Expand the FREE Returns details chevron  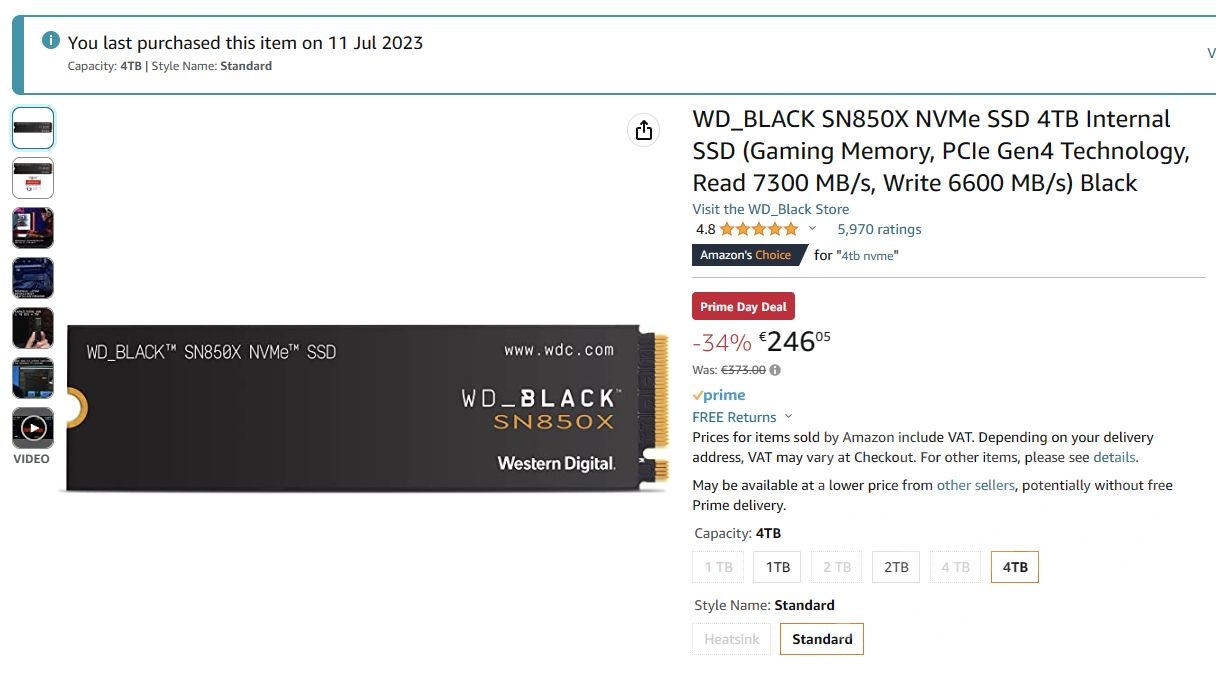(x=789, y=417)
